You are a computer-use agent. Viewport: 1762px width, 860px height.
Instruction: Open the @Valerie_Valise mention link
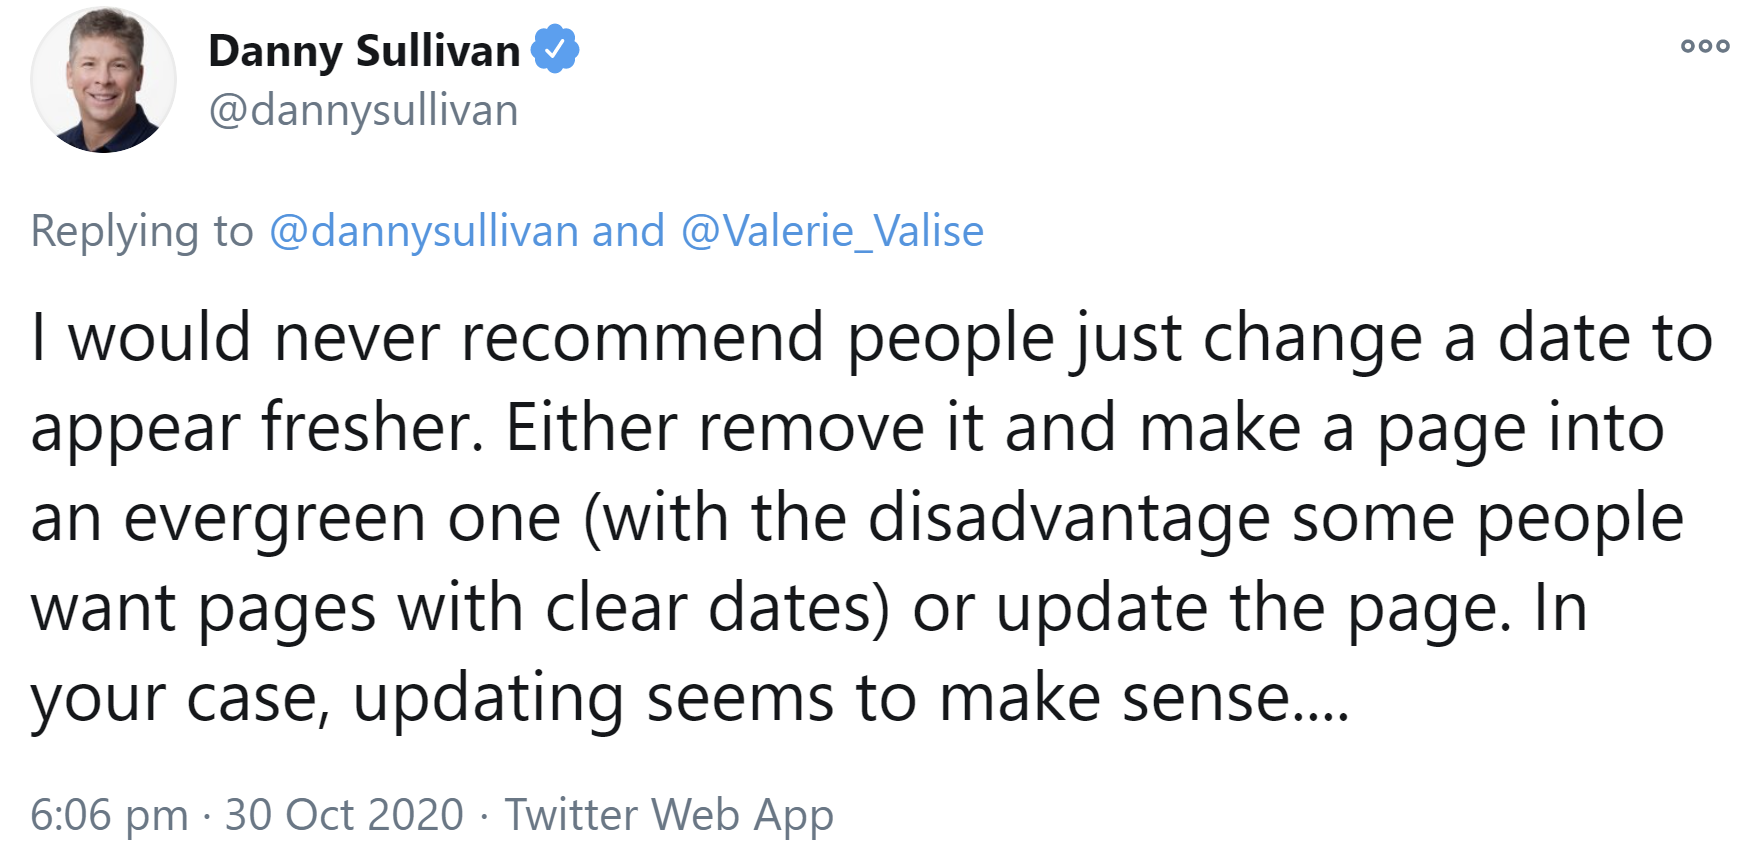832,231
